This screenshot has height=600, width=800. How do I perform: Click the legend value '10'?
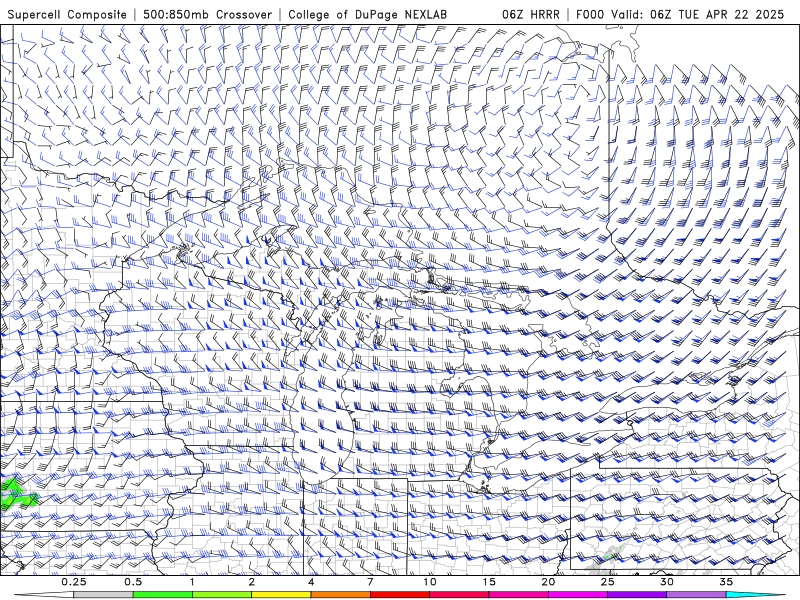point(430,582)
